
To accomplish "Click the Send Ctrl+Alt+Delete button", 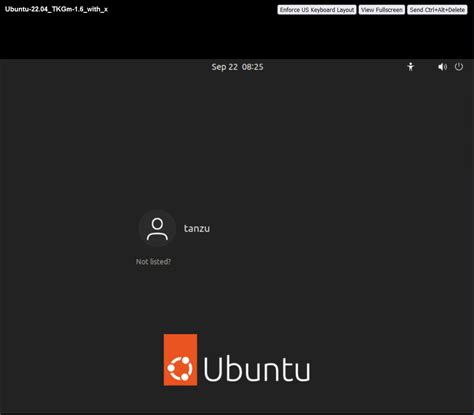I will coord(437,10).
